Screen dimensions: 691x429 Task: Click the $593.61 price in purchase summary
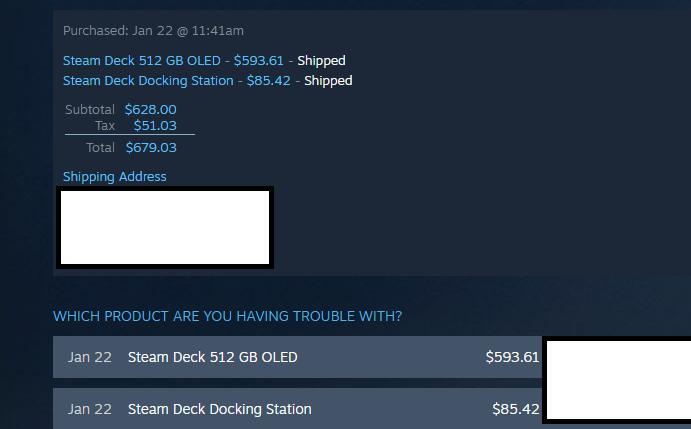pos(259,60)
